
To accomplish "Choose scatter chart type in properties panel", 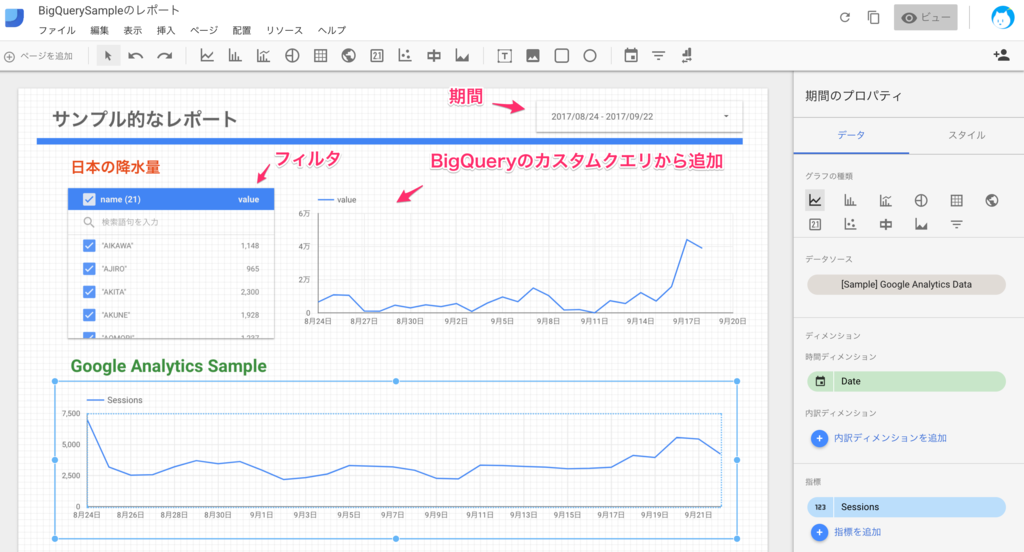I will [x=850, y=225].
